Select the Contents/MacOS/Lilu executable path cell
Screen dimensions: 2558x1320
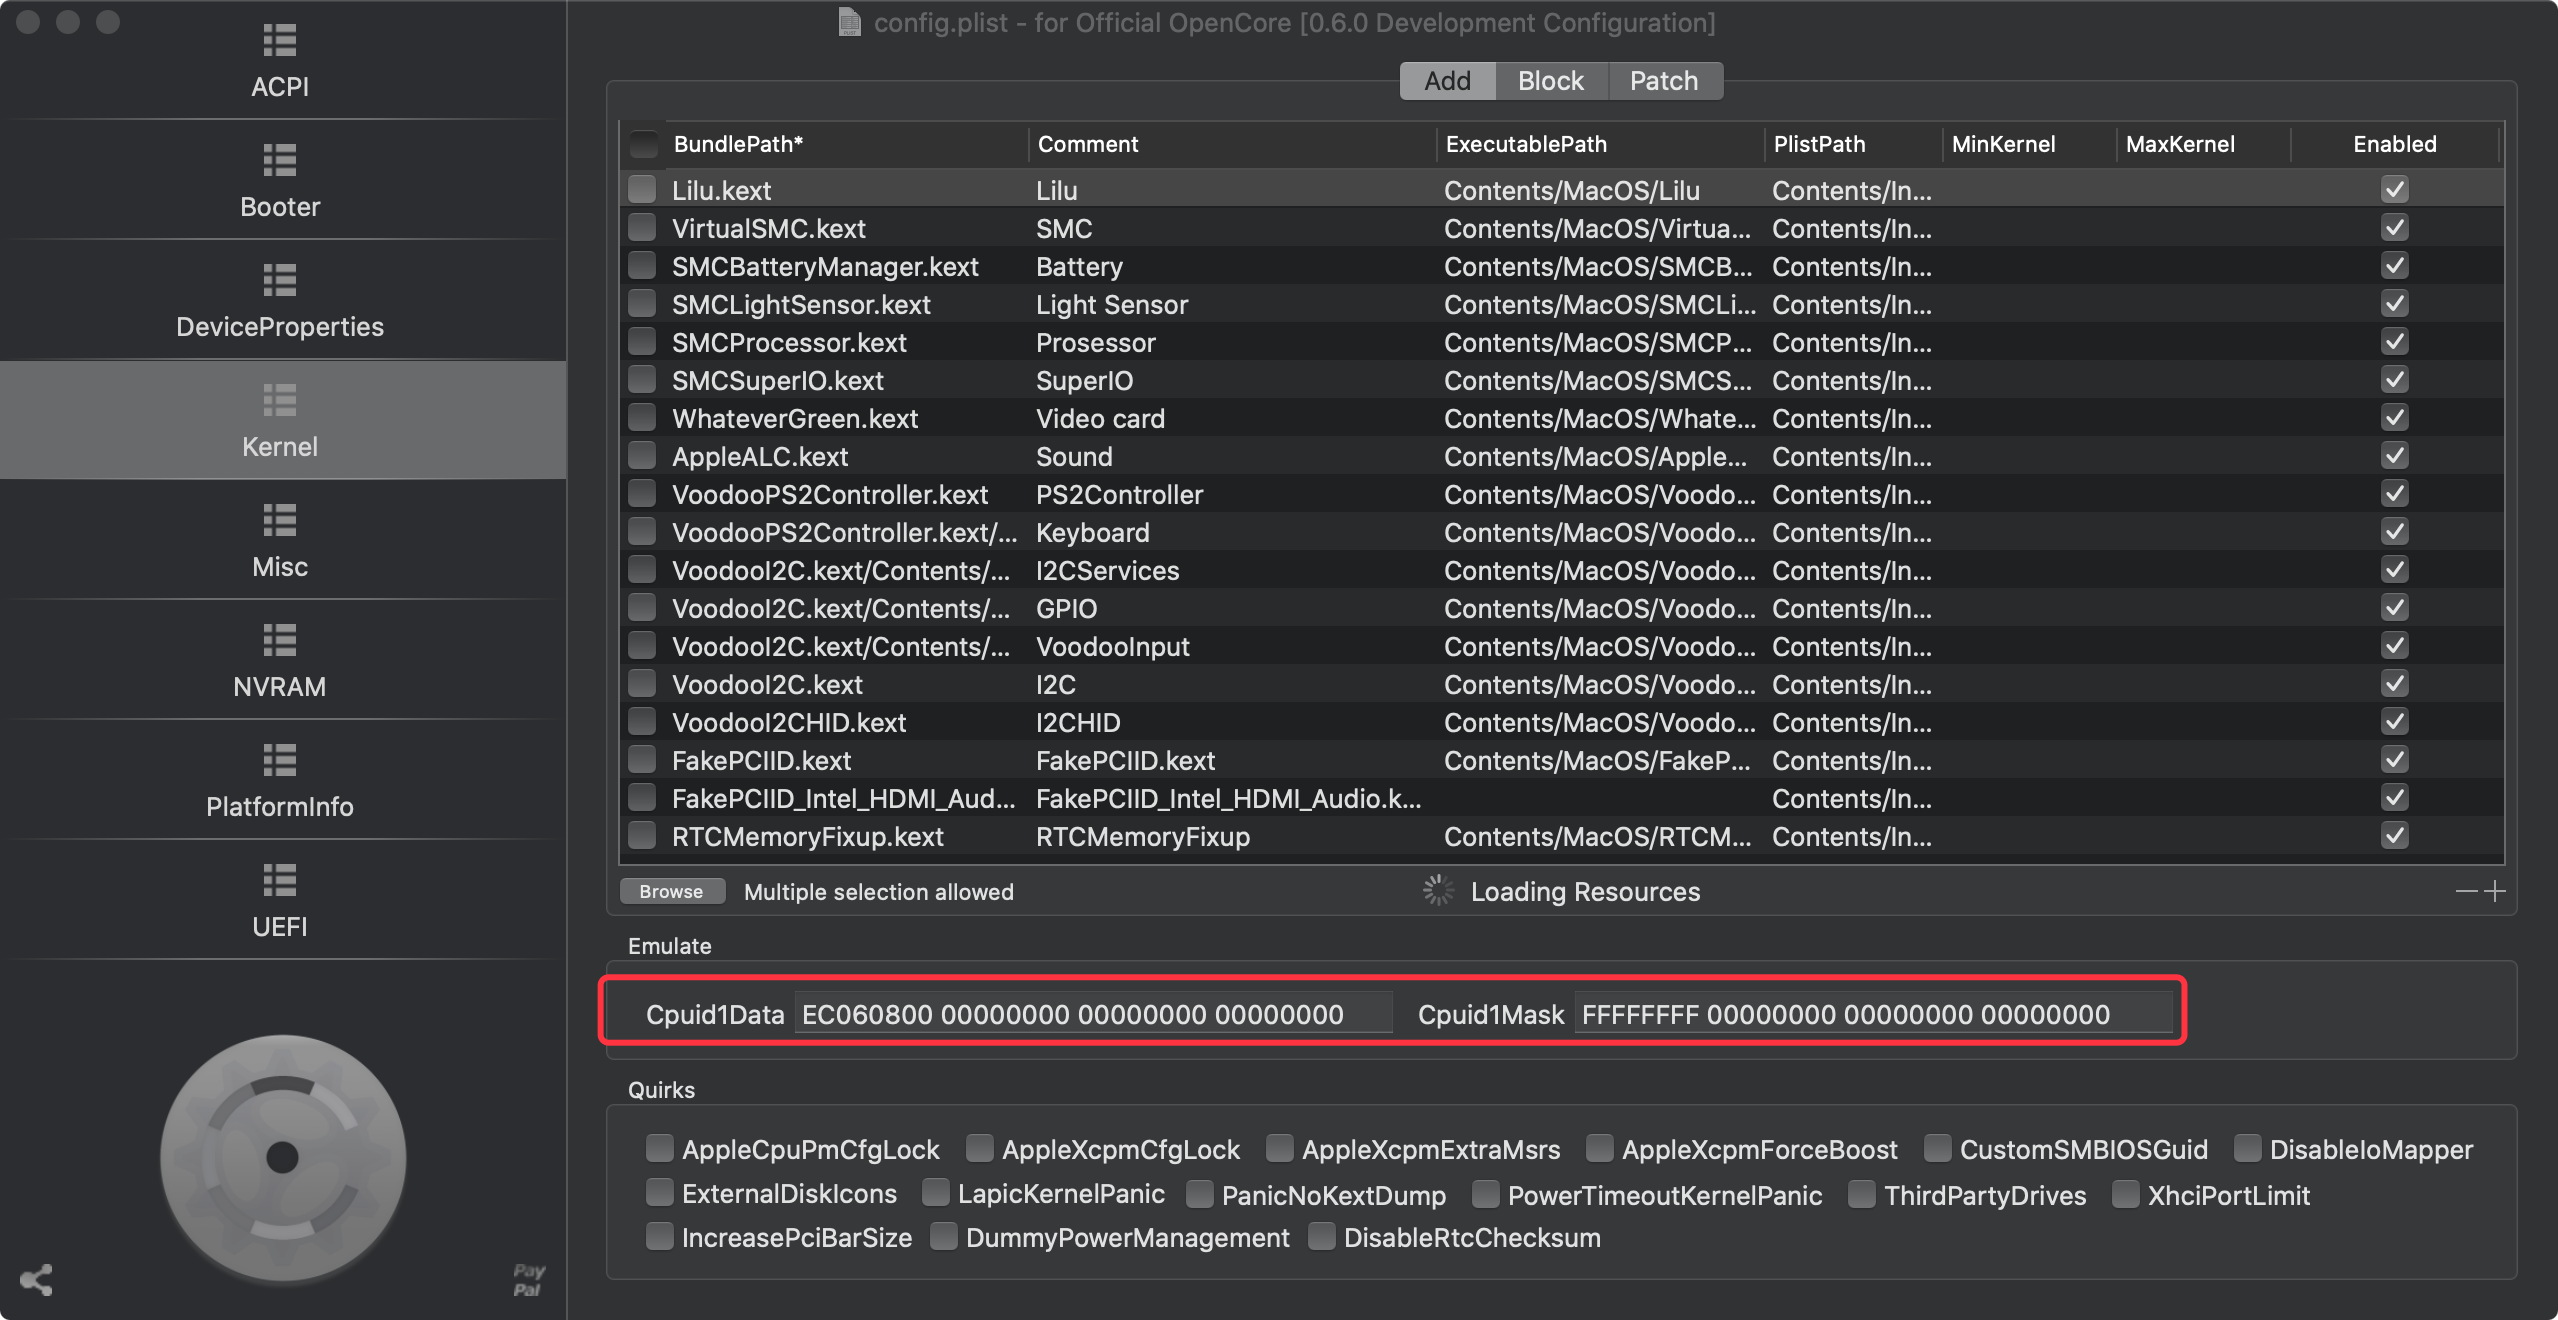point(1572,190)
